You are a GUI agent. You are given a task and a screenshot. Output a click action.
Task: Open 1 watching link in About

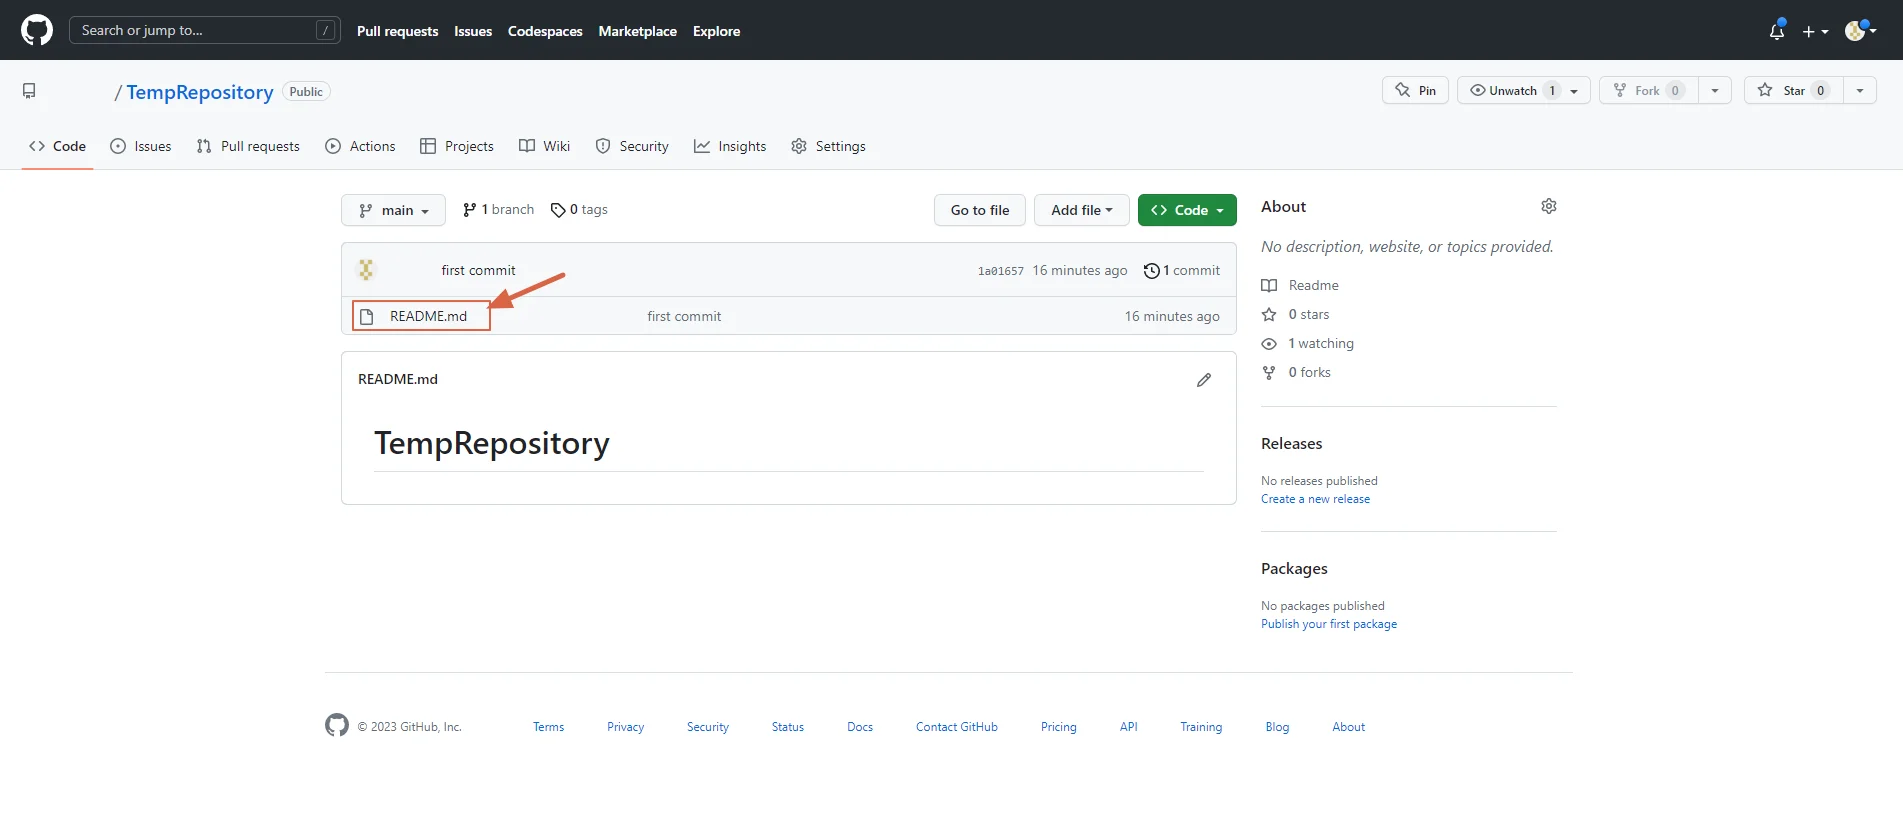pos(1308,343)
